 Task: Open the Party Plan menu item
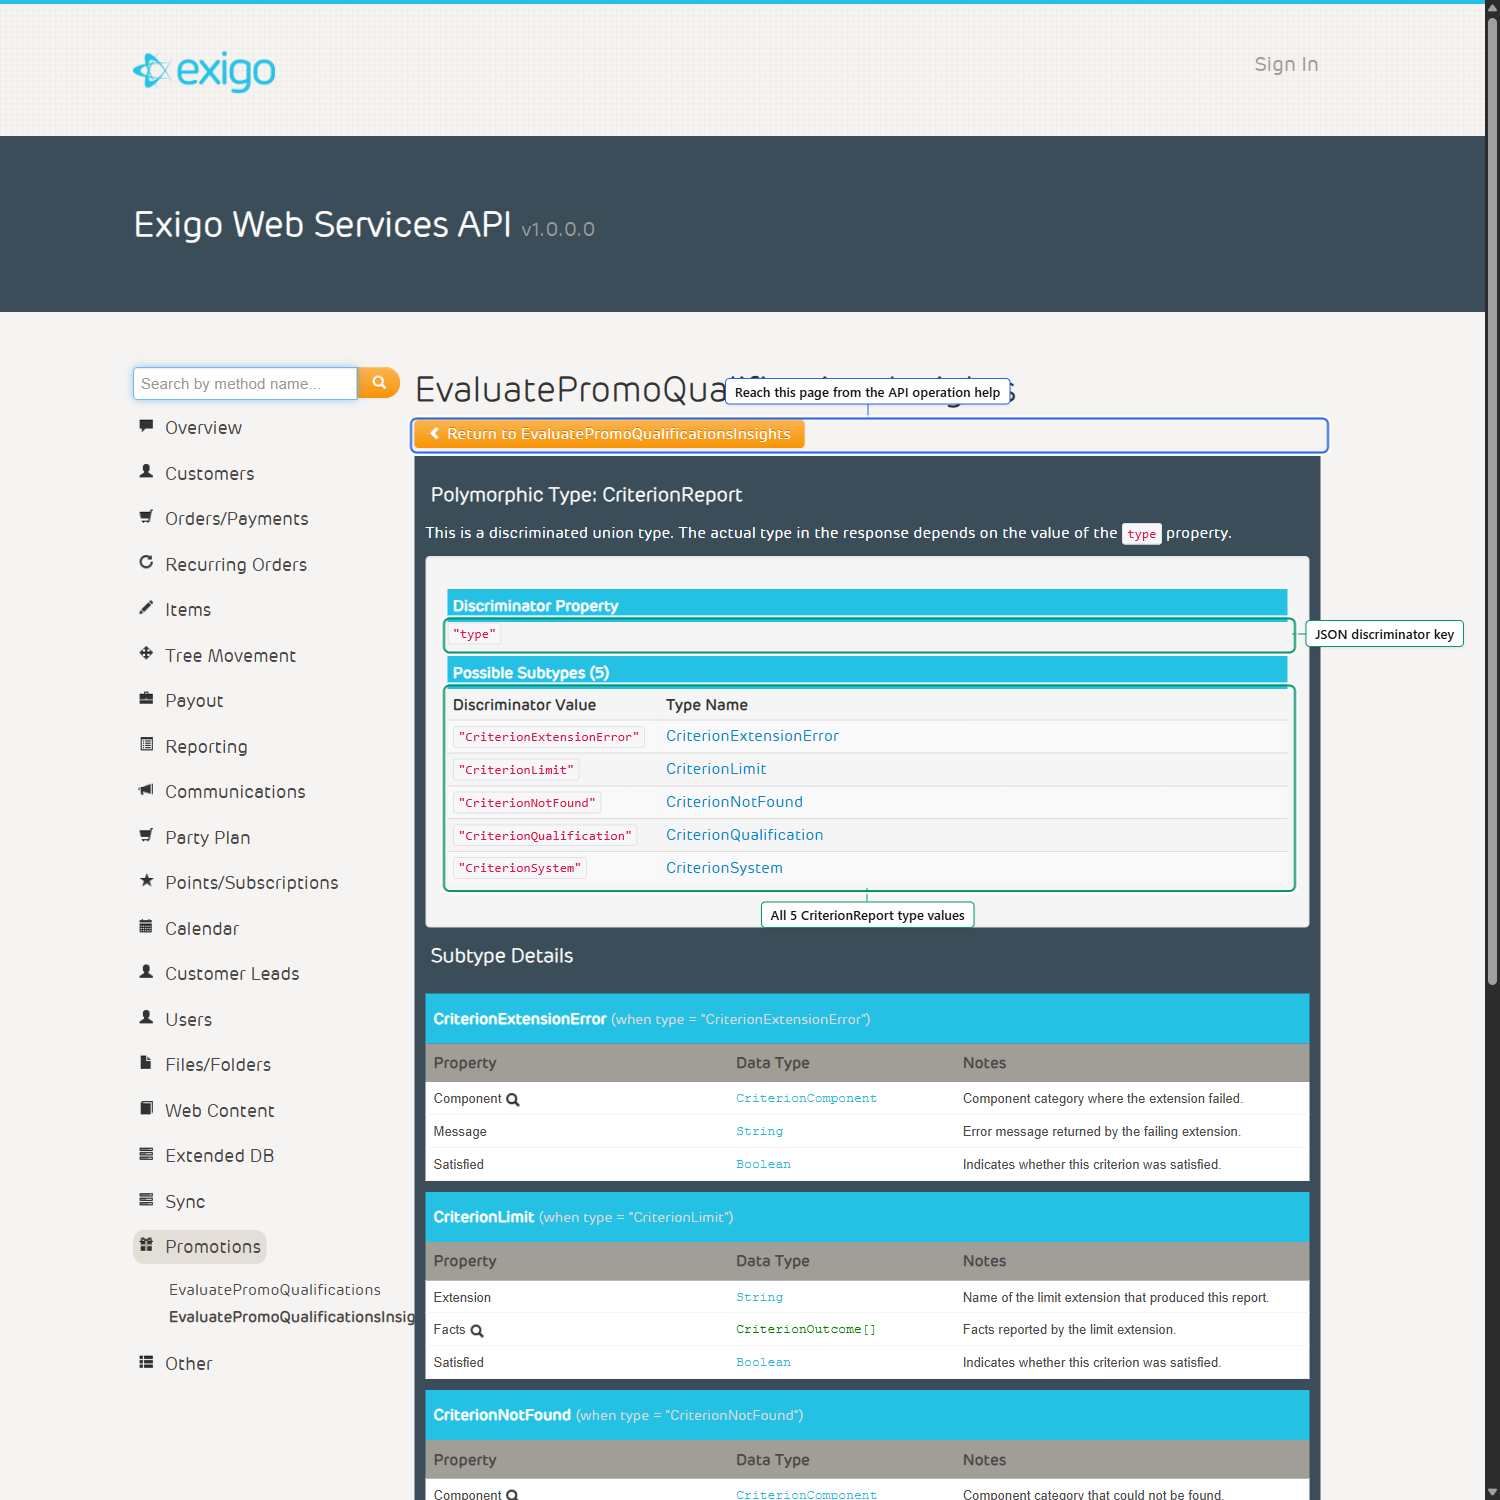point(207,838)
